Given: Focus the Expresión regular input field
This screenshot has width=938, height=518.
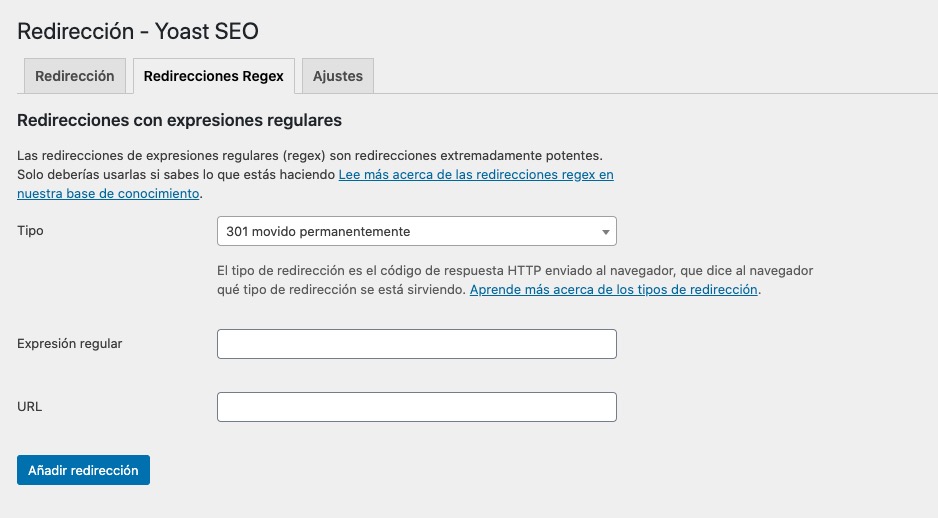Looking at the screenshot, I should [x=416, y=344].
